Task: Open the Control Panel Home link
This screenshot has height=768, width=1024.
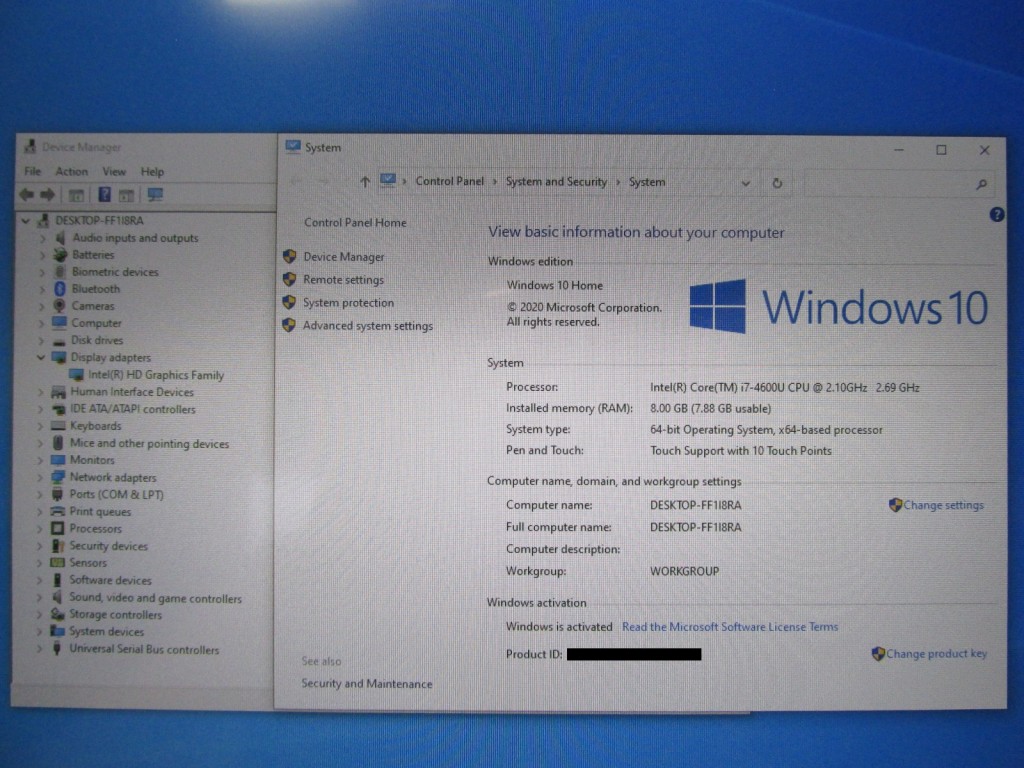Action: (355, 223)
